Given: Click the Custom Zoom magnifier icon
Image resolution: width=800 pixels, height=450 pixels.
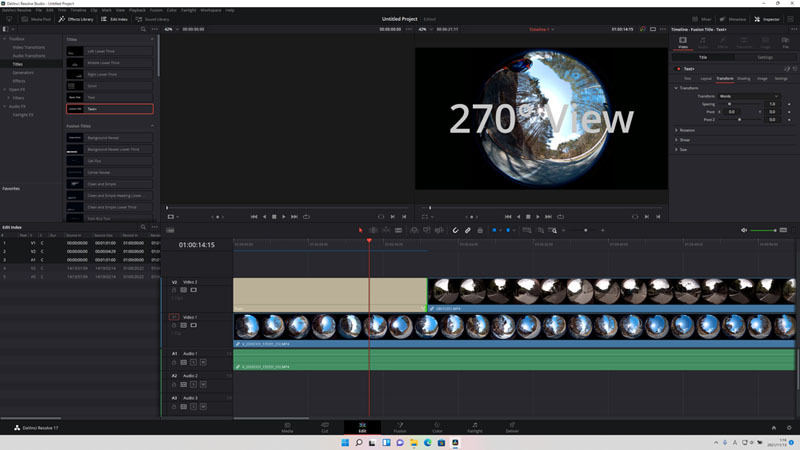Looking at the screenshot, I should 553,231.
